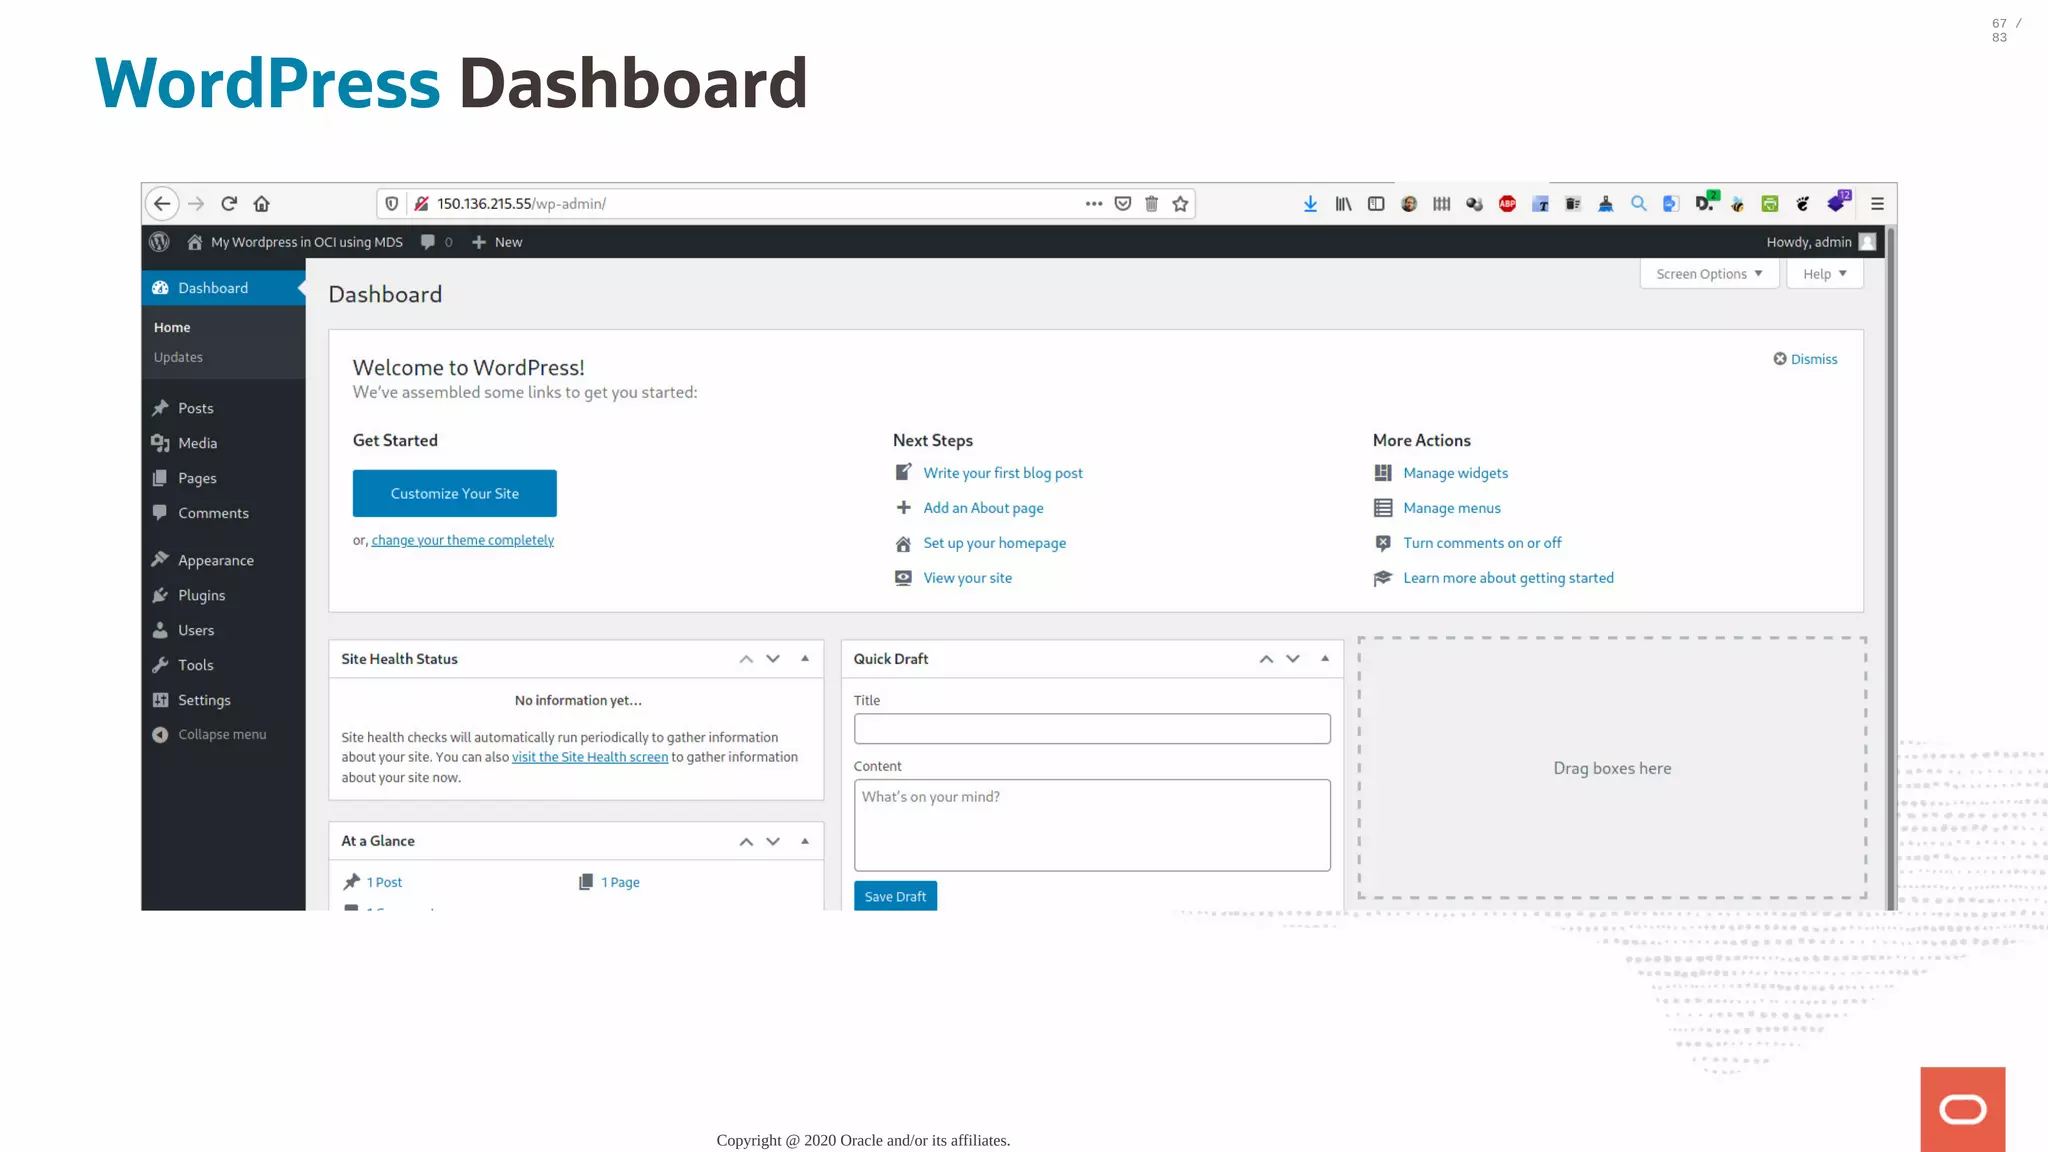This screenshot has width=2048, height=1152.
Task: Click the AdBlock Plus extension icon
Action: coord(1507,204)
